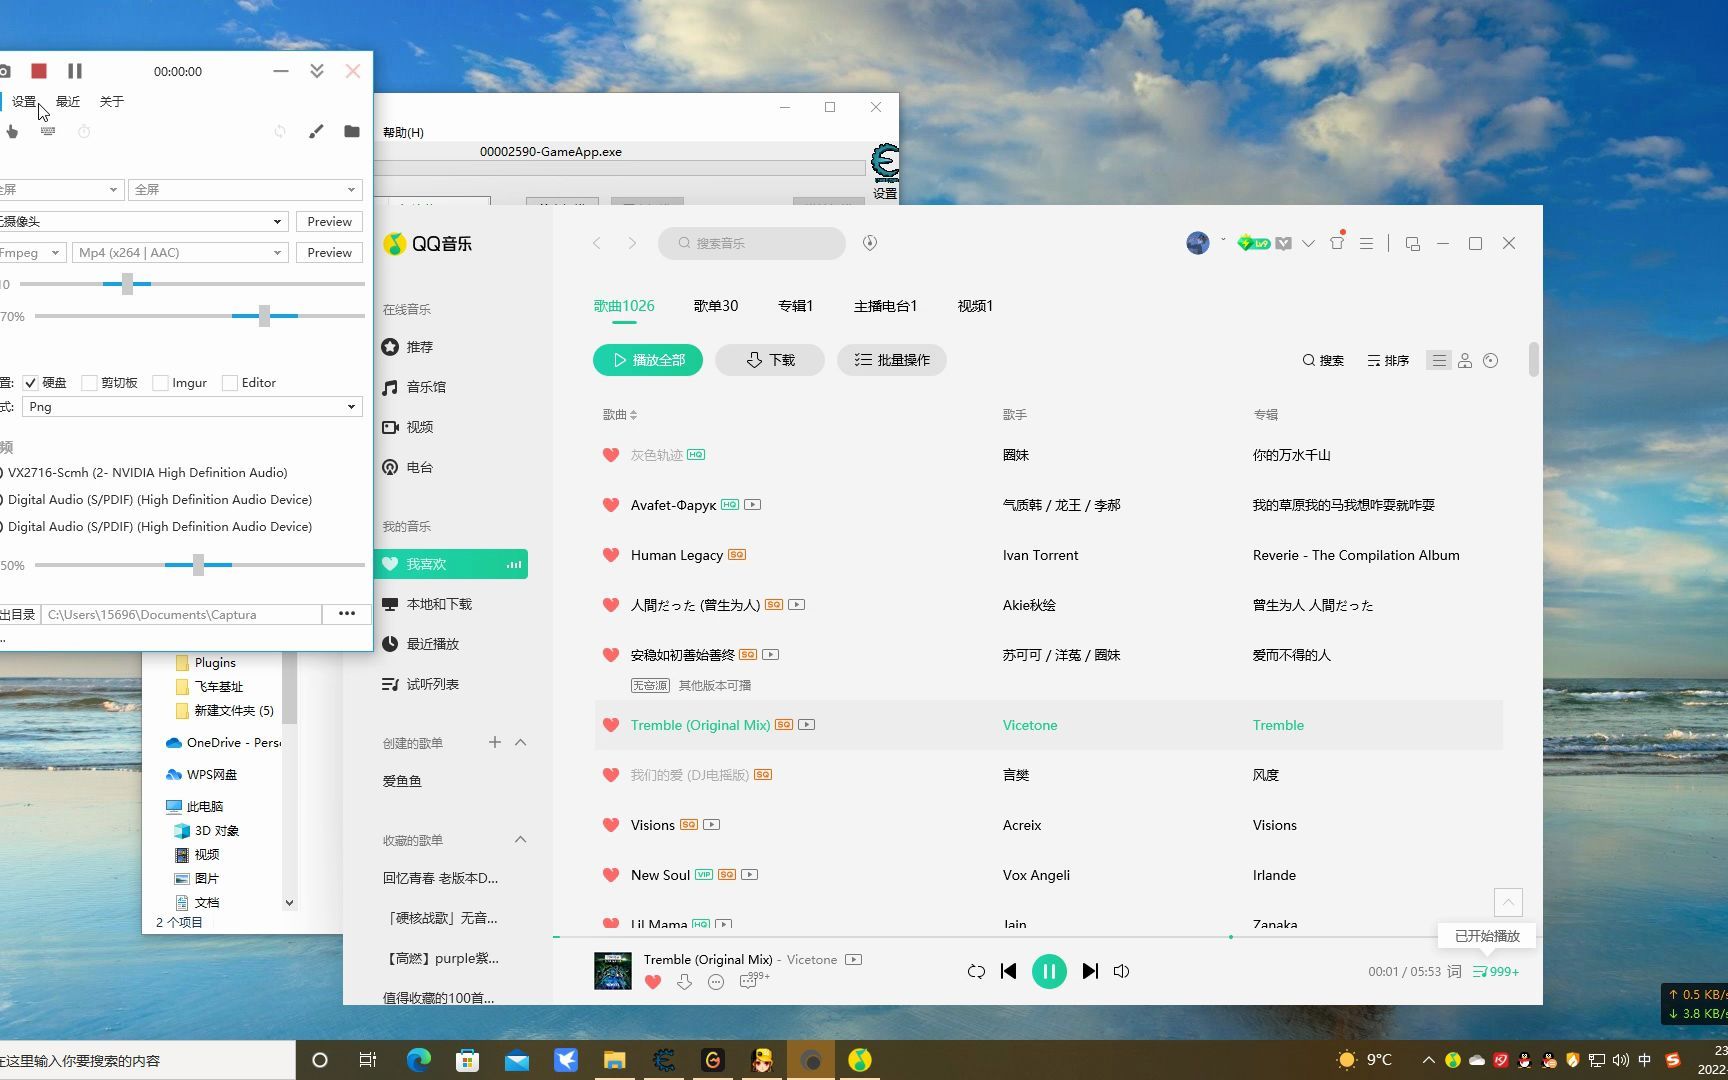Add new playlist with plus icon
1728x1080 pixels.
tap(494, 742)
